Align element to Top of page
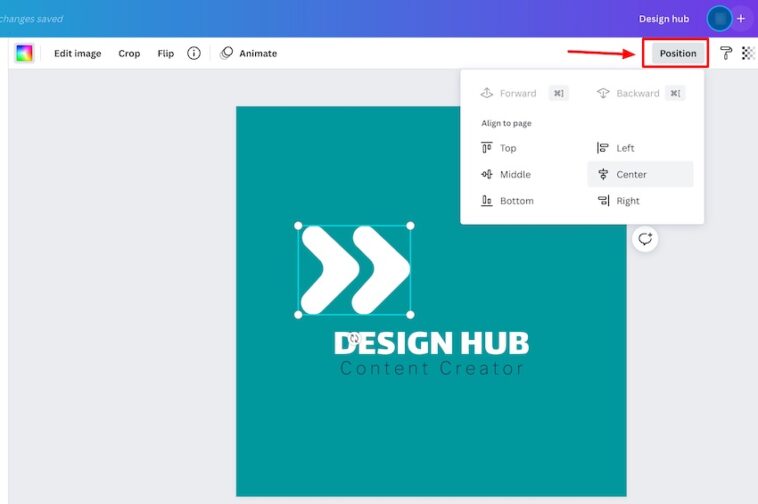This screenshot has width=758, height=504. [x=500, y=148]
